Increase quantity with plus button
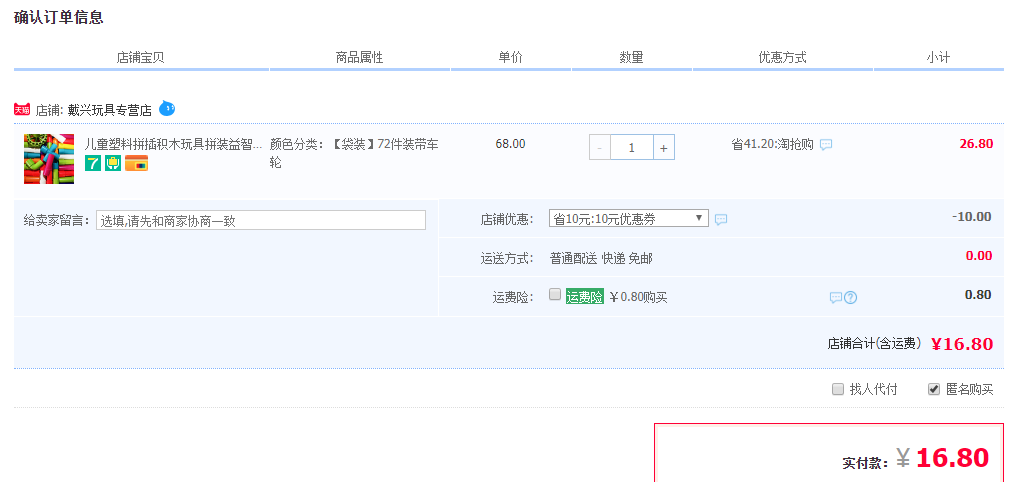Image resolution: width=1012 pixels, height=482 pixels. [x=663, y=148]
